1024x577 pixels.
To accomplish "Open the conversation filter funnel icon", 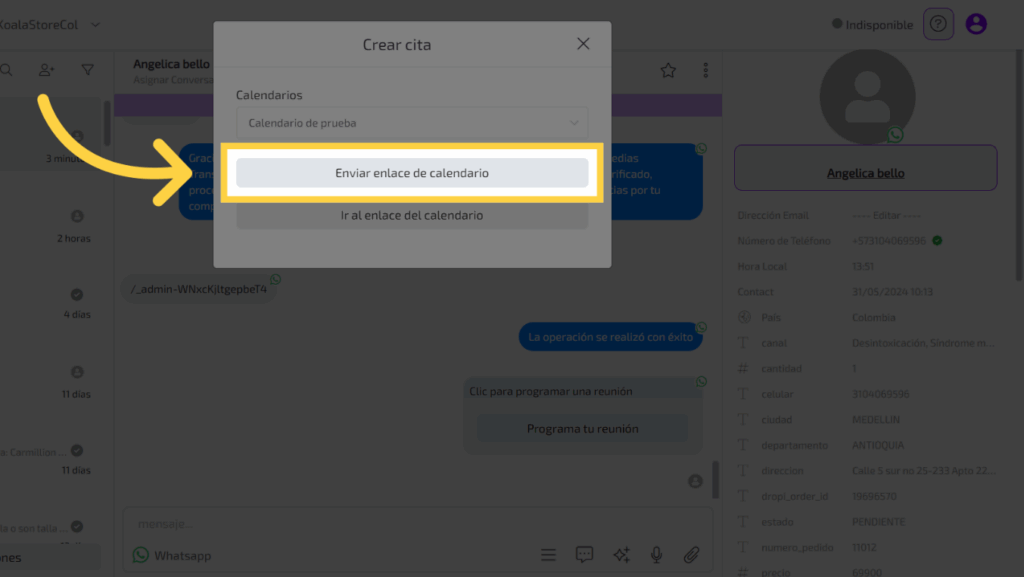I will click(x=88, y=70).
